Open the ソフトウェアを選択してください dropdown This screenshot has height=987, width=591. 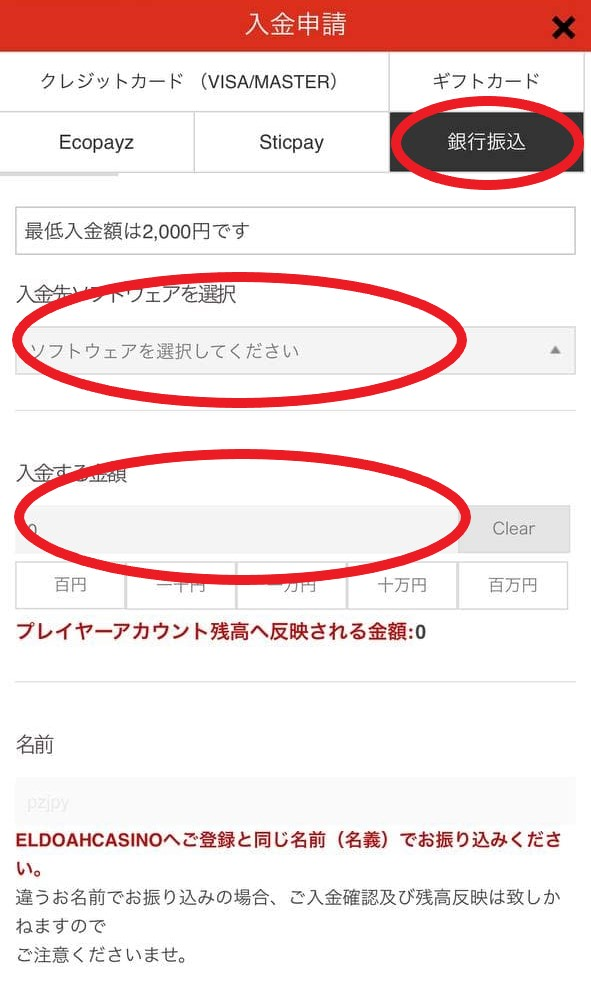pos(295,351)
